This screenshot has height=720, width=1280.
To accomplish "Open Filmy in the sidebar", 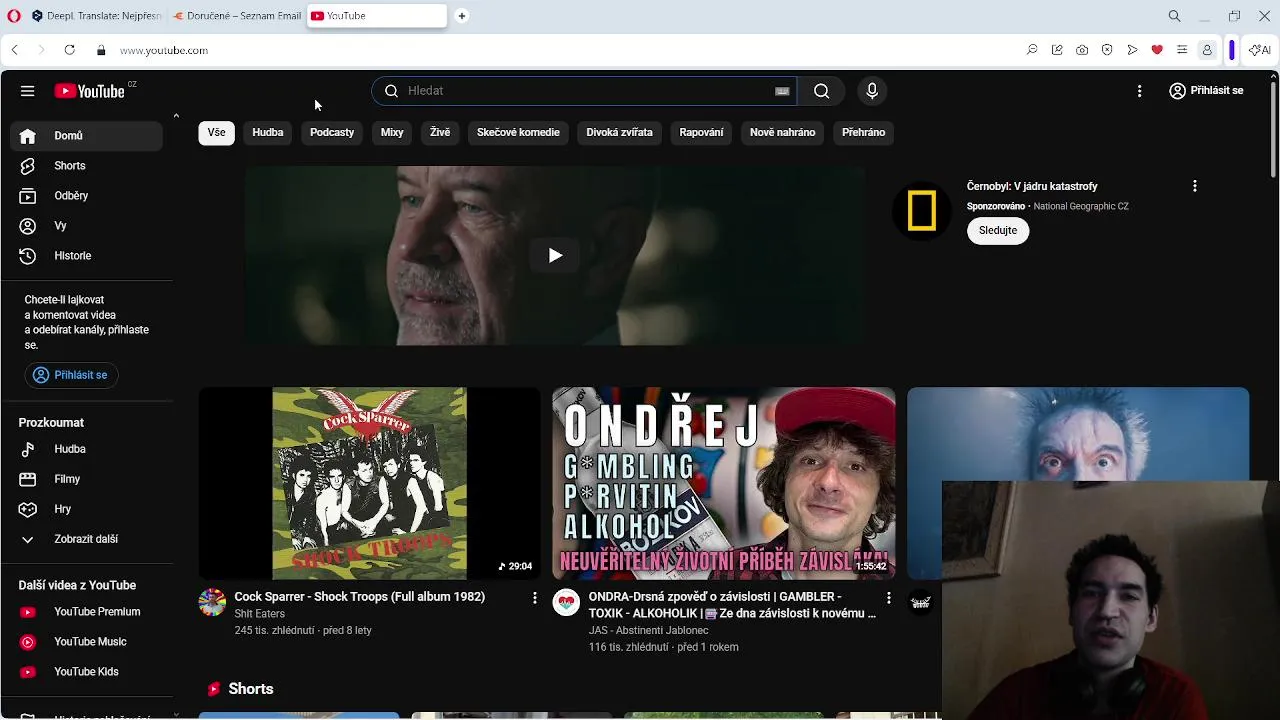I will point(87,479).
